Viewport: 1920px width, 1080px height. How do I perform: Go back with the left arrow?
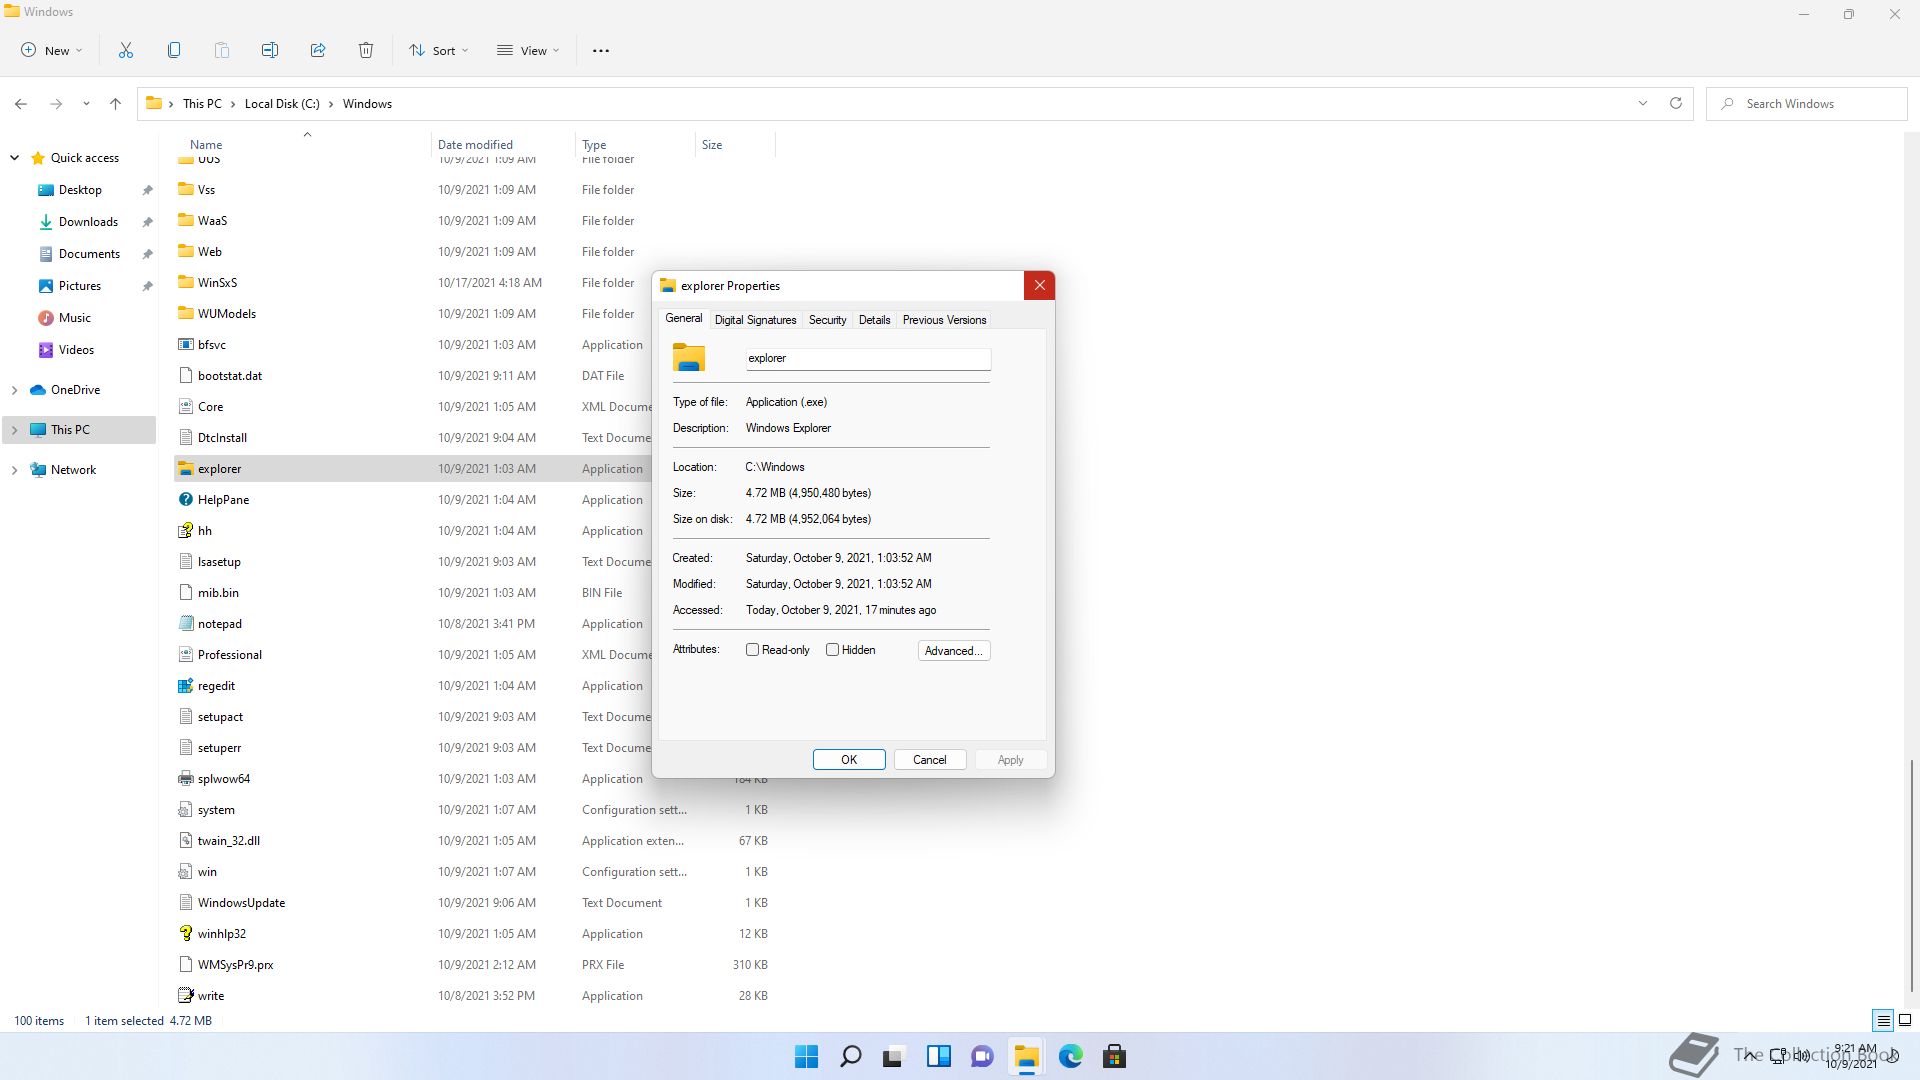[21, 103]
